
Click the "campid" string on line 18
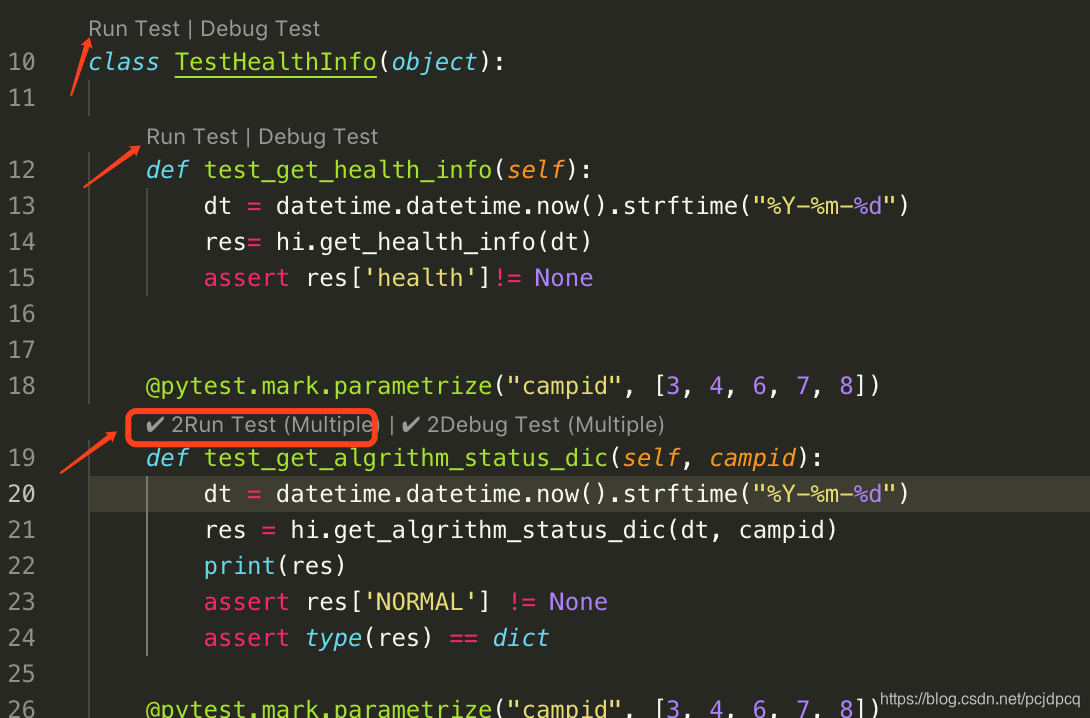[564, 386]
